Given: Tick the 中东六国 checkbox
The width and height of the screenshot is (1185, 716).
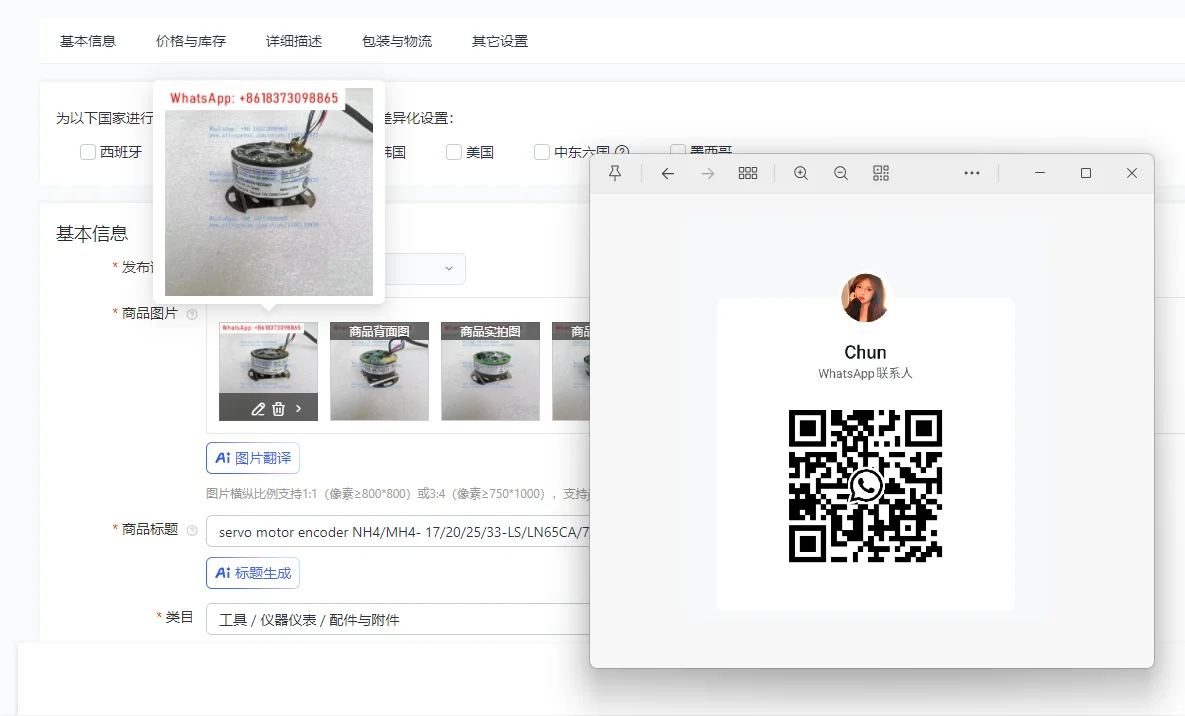Looking at the screenshot, I should (x=541, y=152).
